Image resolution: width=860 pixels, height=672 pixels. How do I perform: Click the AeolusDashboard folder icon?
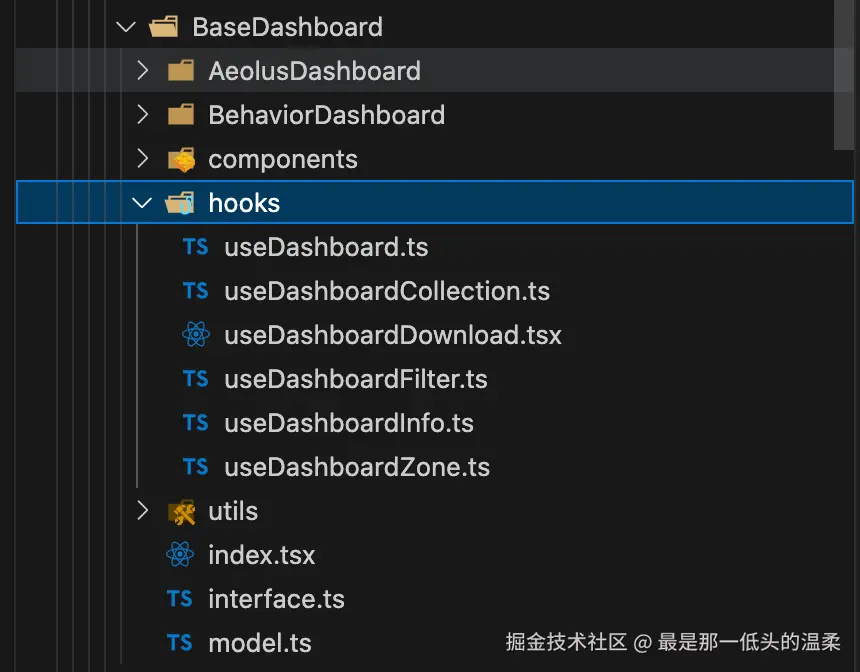pos(181,71)
